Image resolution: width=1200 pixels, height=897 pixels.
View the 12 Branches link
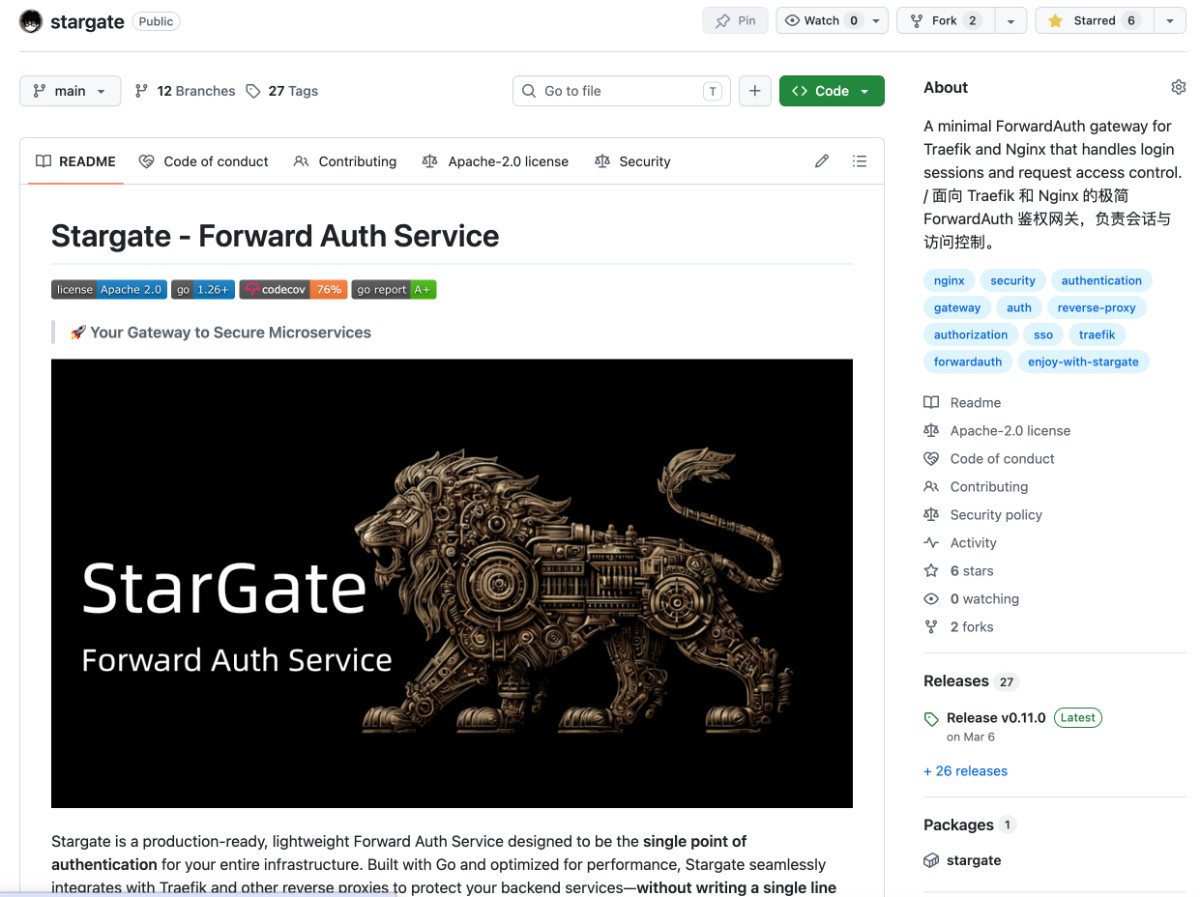click(x=185, y=91)
